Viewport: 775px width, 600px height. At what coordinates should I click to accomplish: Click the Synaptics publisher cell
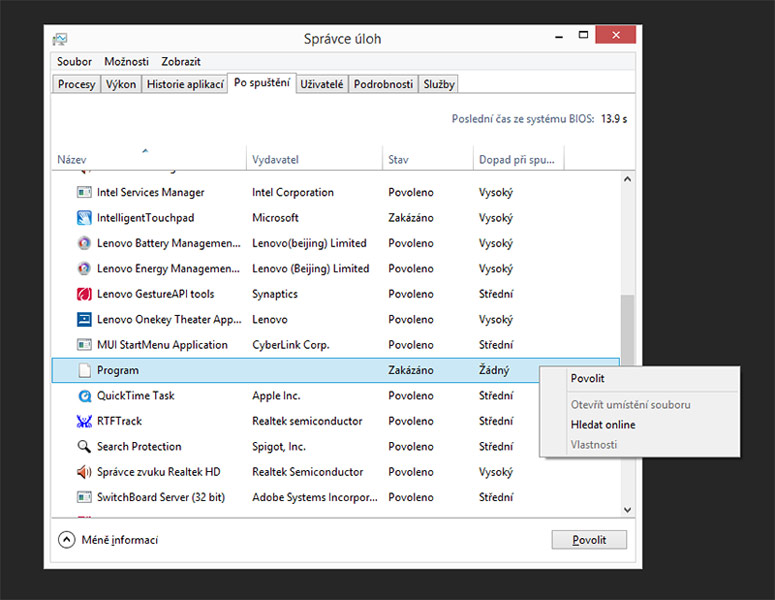[x=275, y=294]
